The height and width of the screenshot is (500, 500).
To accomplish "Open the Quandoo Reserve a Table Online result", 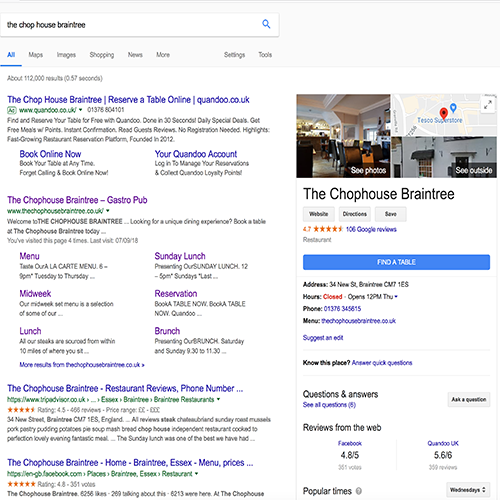I will point(128,99).
